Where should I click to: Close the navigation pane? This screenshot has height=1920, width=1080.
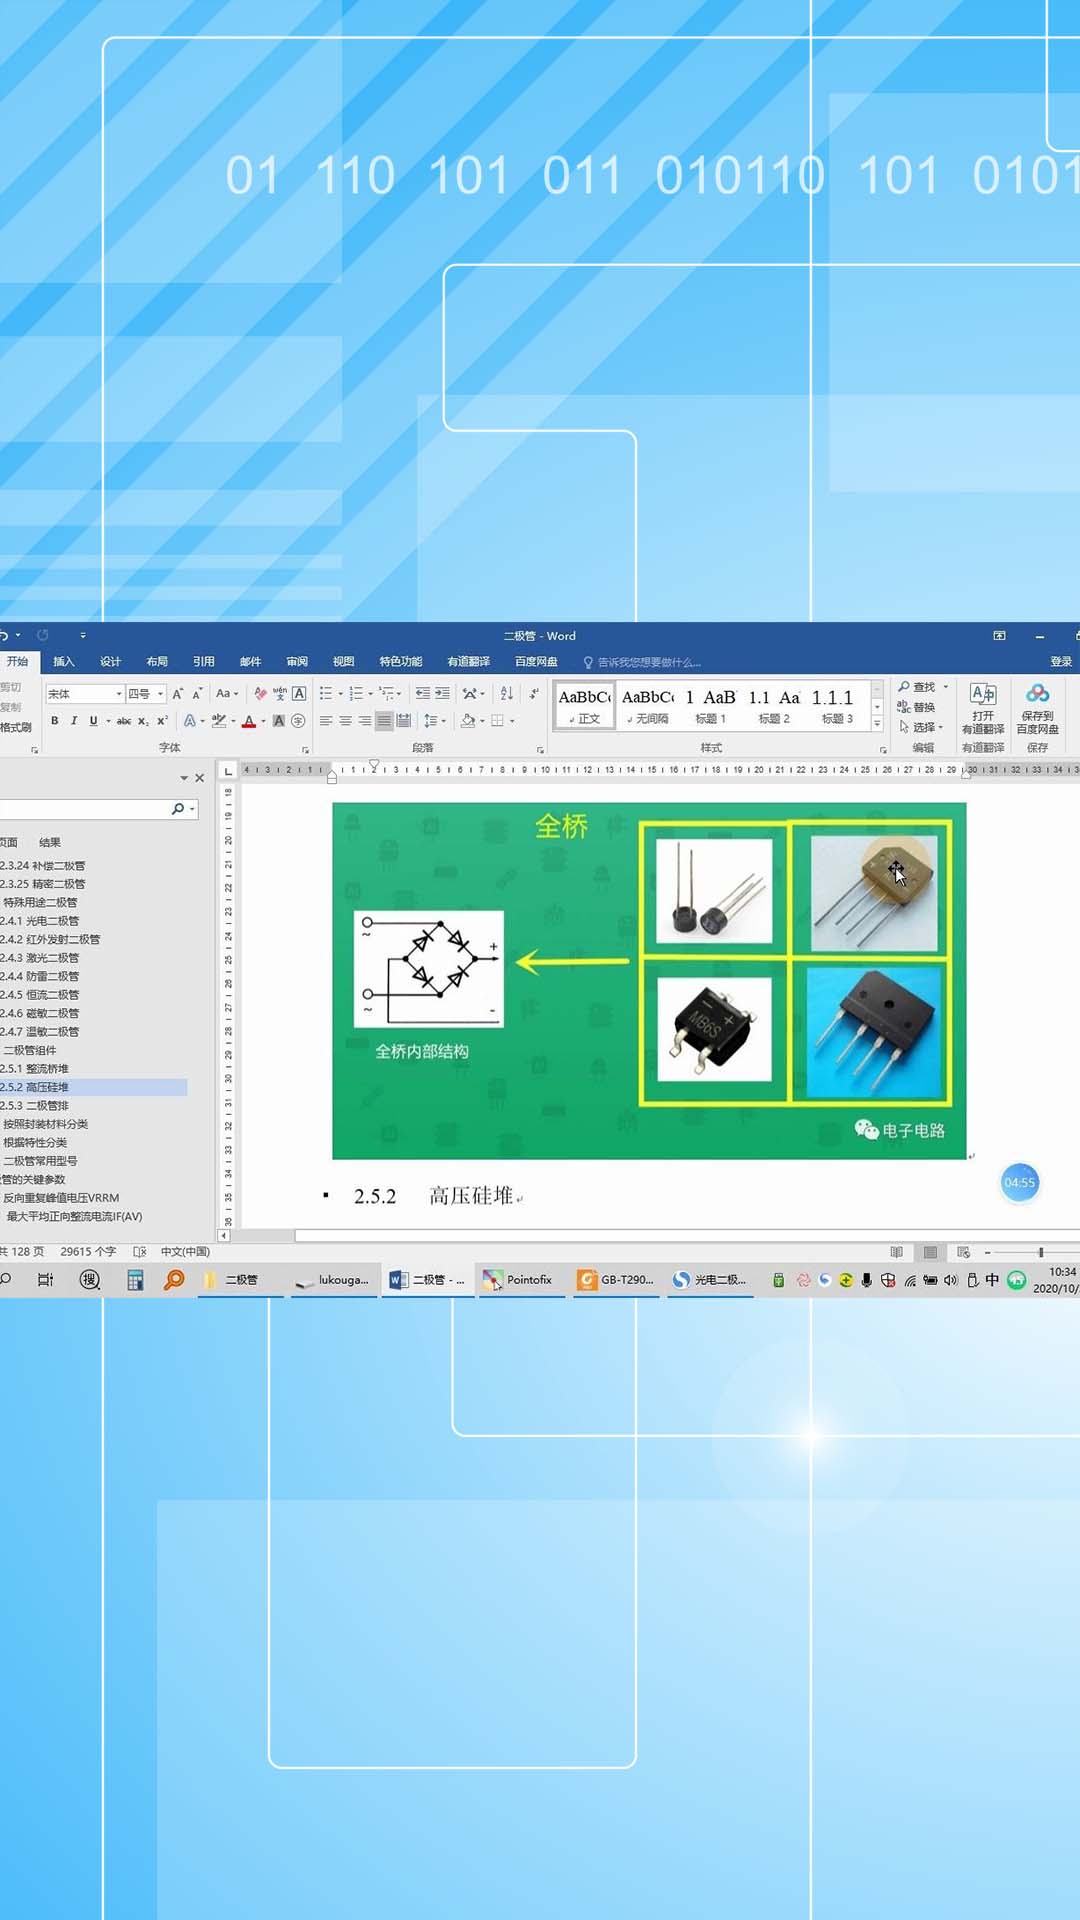(200, 778)
